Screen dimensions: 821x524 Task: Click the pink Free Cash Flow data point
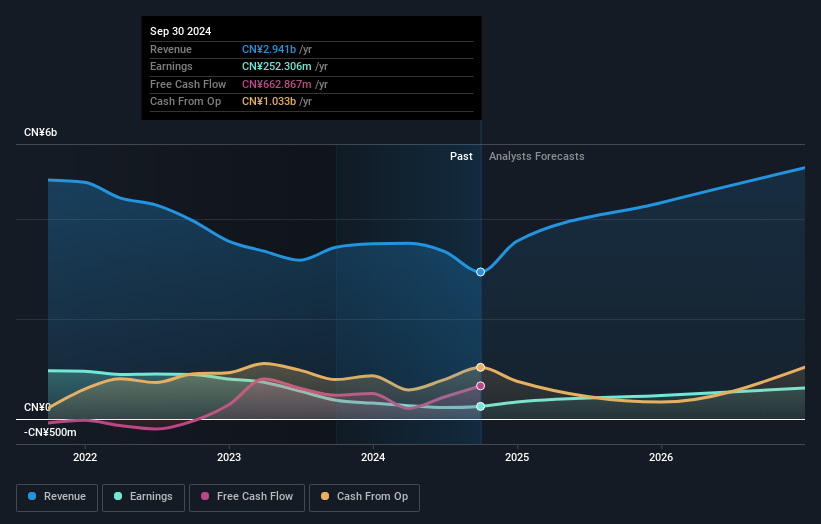[480, 386]
